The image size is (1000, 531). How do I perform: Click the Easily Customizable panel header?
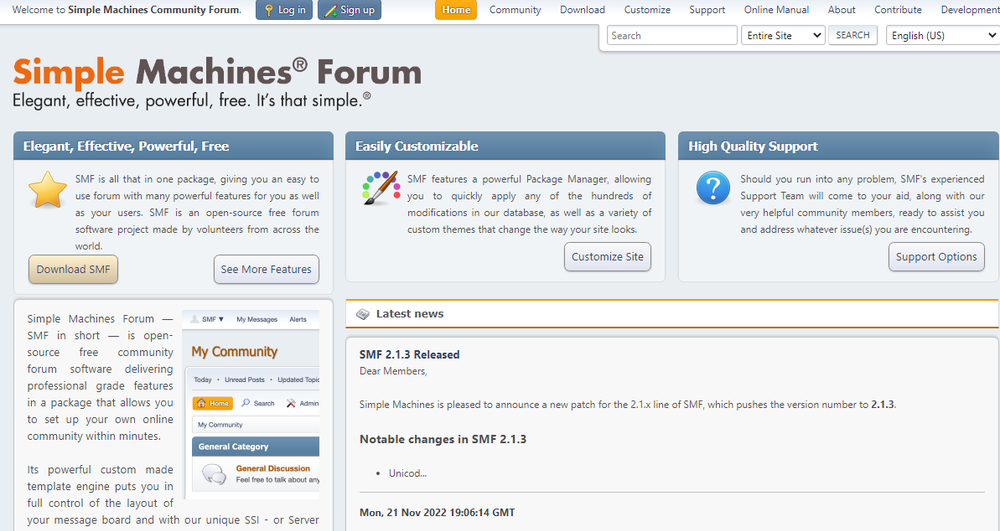[x=505, y=146]
